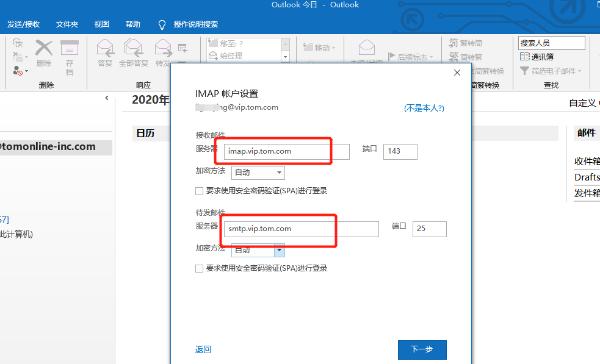Screen dimensions: 600x364
Task: Select the tomonline-inc.com account folder
Action: pyautogui.click(x=56, y=147)
